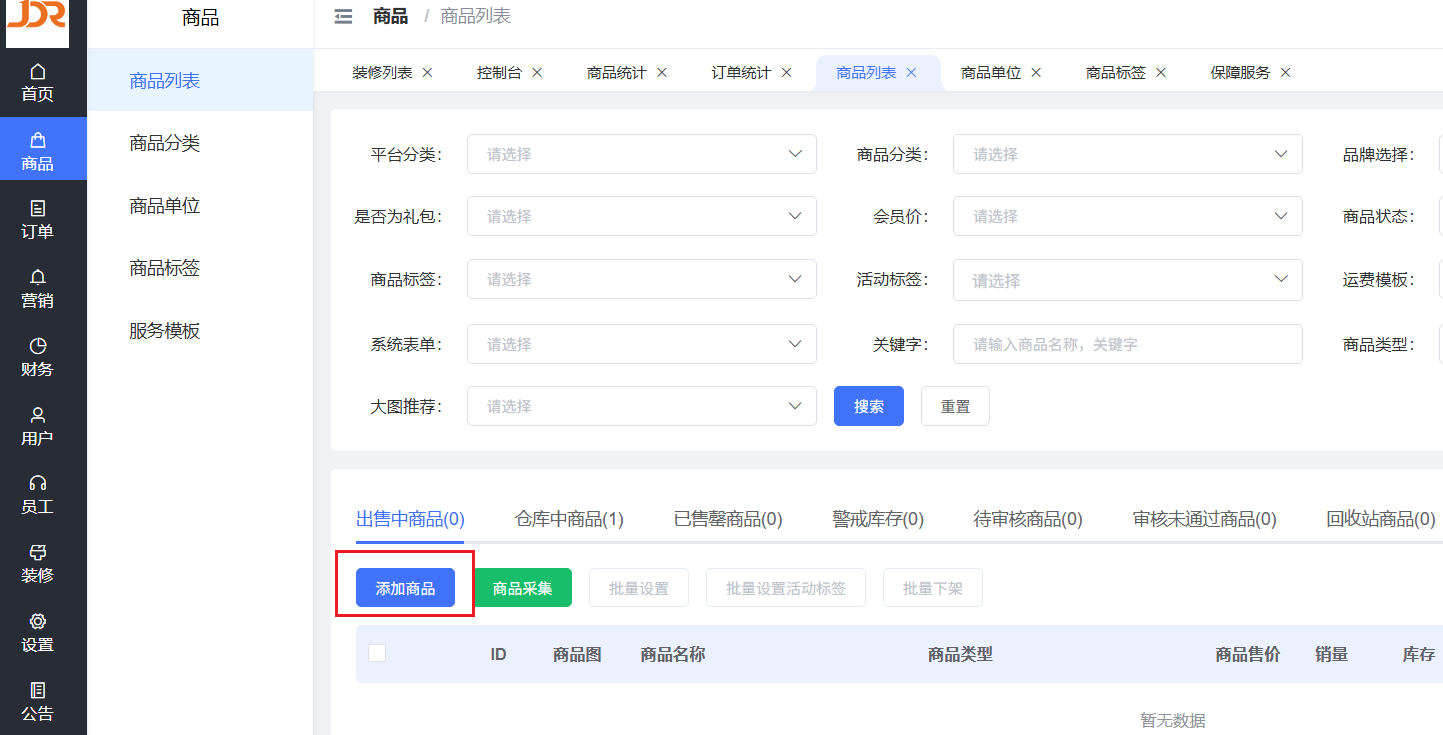Select the 商品 bag icon in sidebar
The width and height of the screenshot is (1443, 735).
38,140
